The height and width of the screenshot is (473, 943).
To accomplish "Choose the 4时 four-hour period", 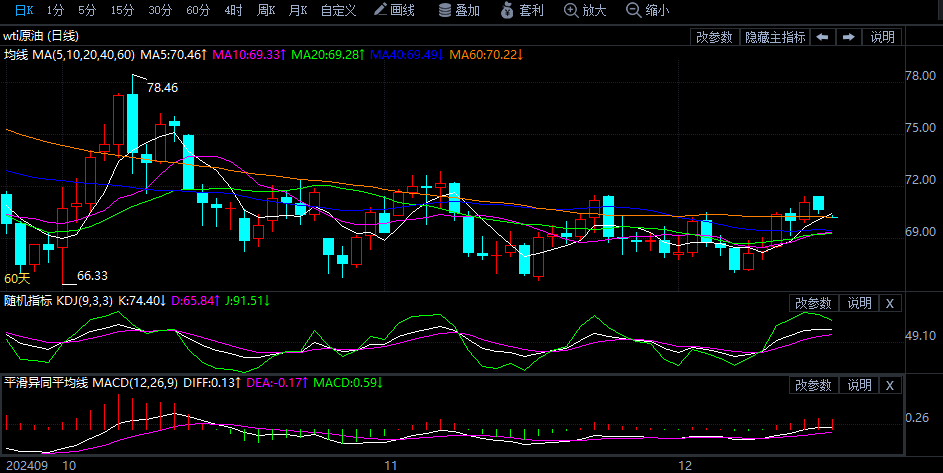I will pyautogui.click(x=233, y=11).
